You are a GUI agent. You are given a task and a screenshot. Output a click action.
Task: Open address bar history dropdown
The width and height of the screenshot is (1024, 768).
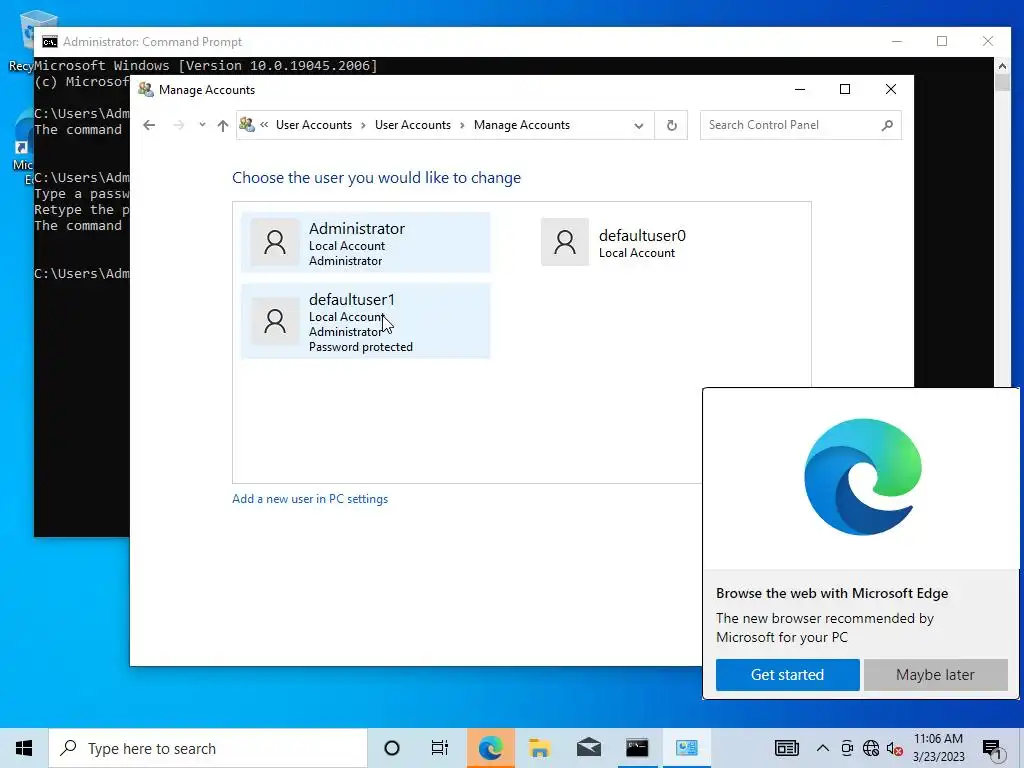639,125
